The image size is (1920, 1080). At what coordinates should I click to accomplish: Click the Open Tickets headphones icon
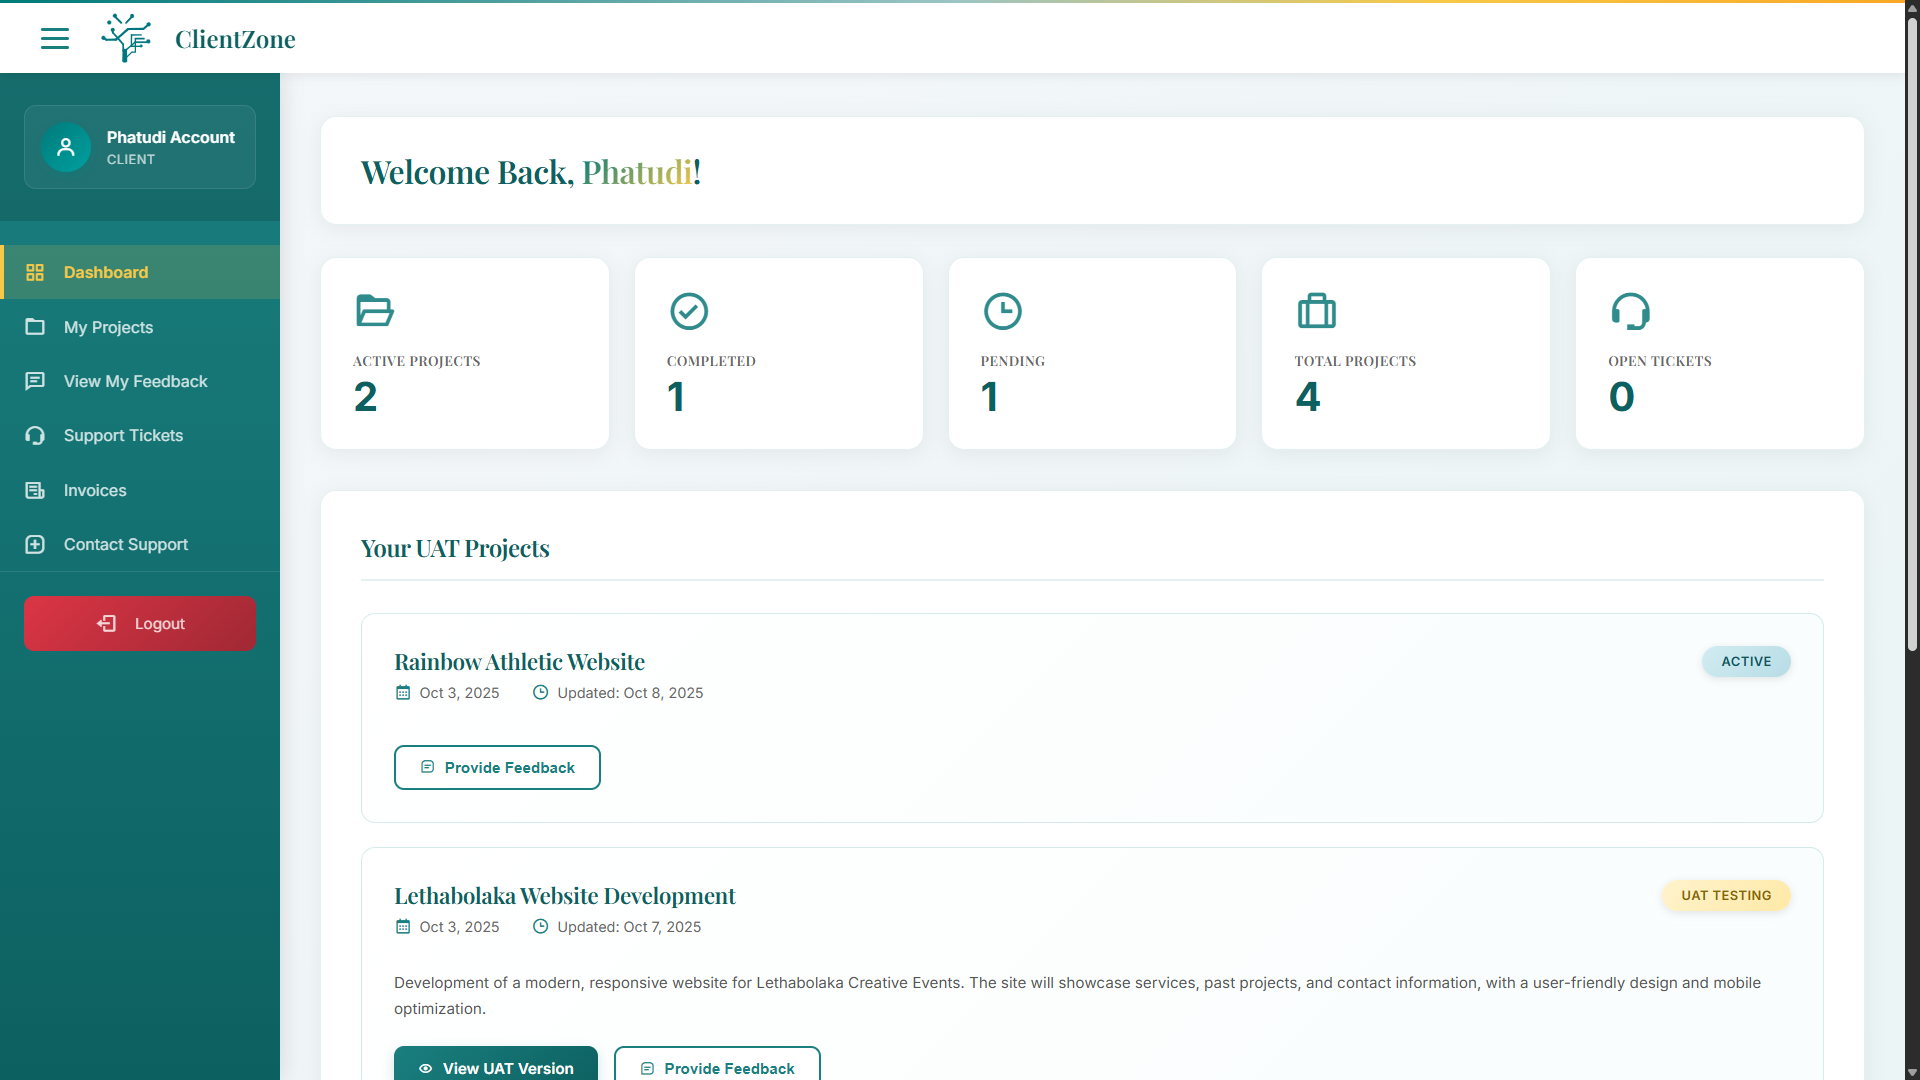[x=1631, y=311]
